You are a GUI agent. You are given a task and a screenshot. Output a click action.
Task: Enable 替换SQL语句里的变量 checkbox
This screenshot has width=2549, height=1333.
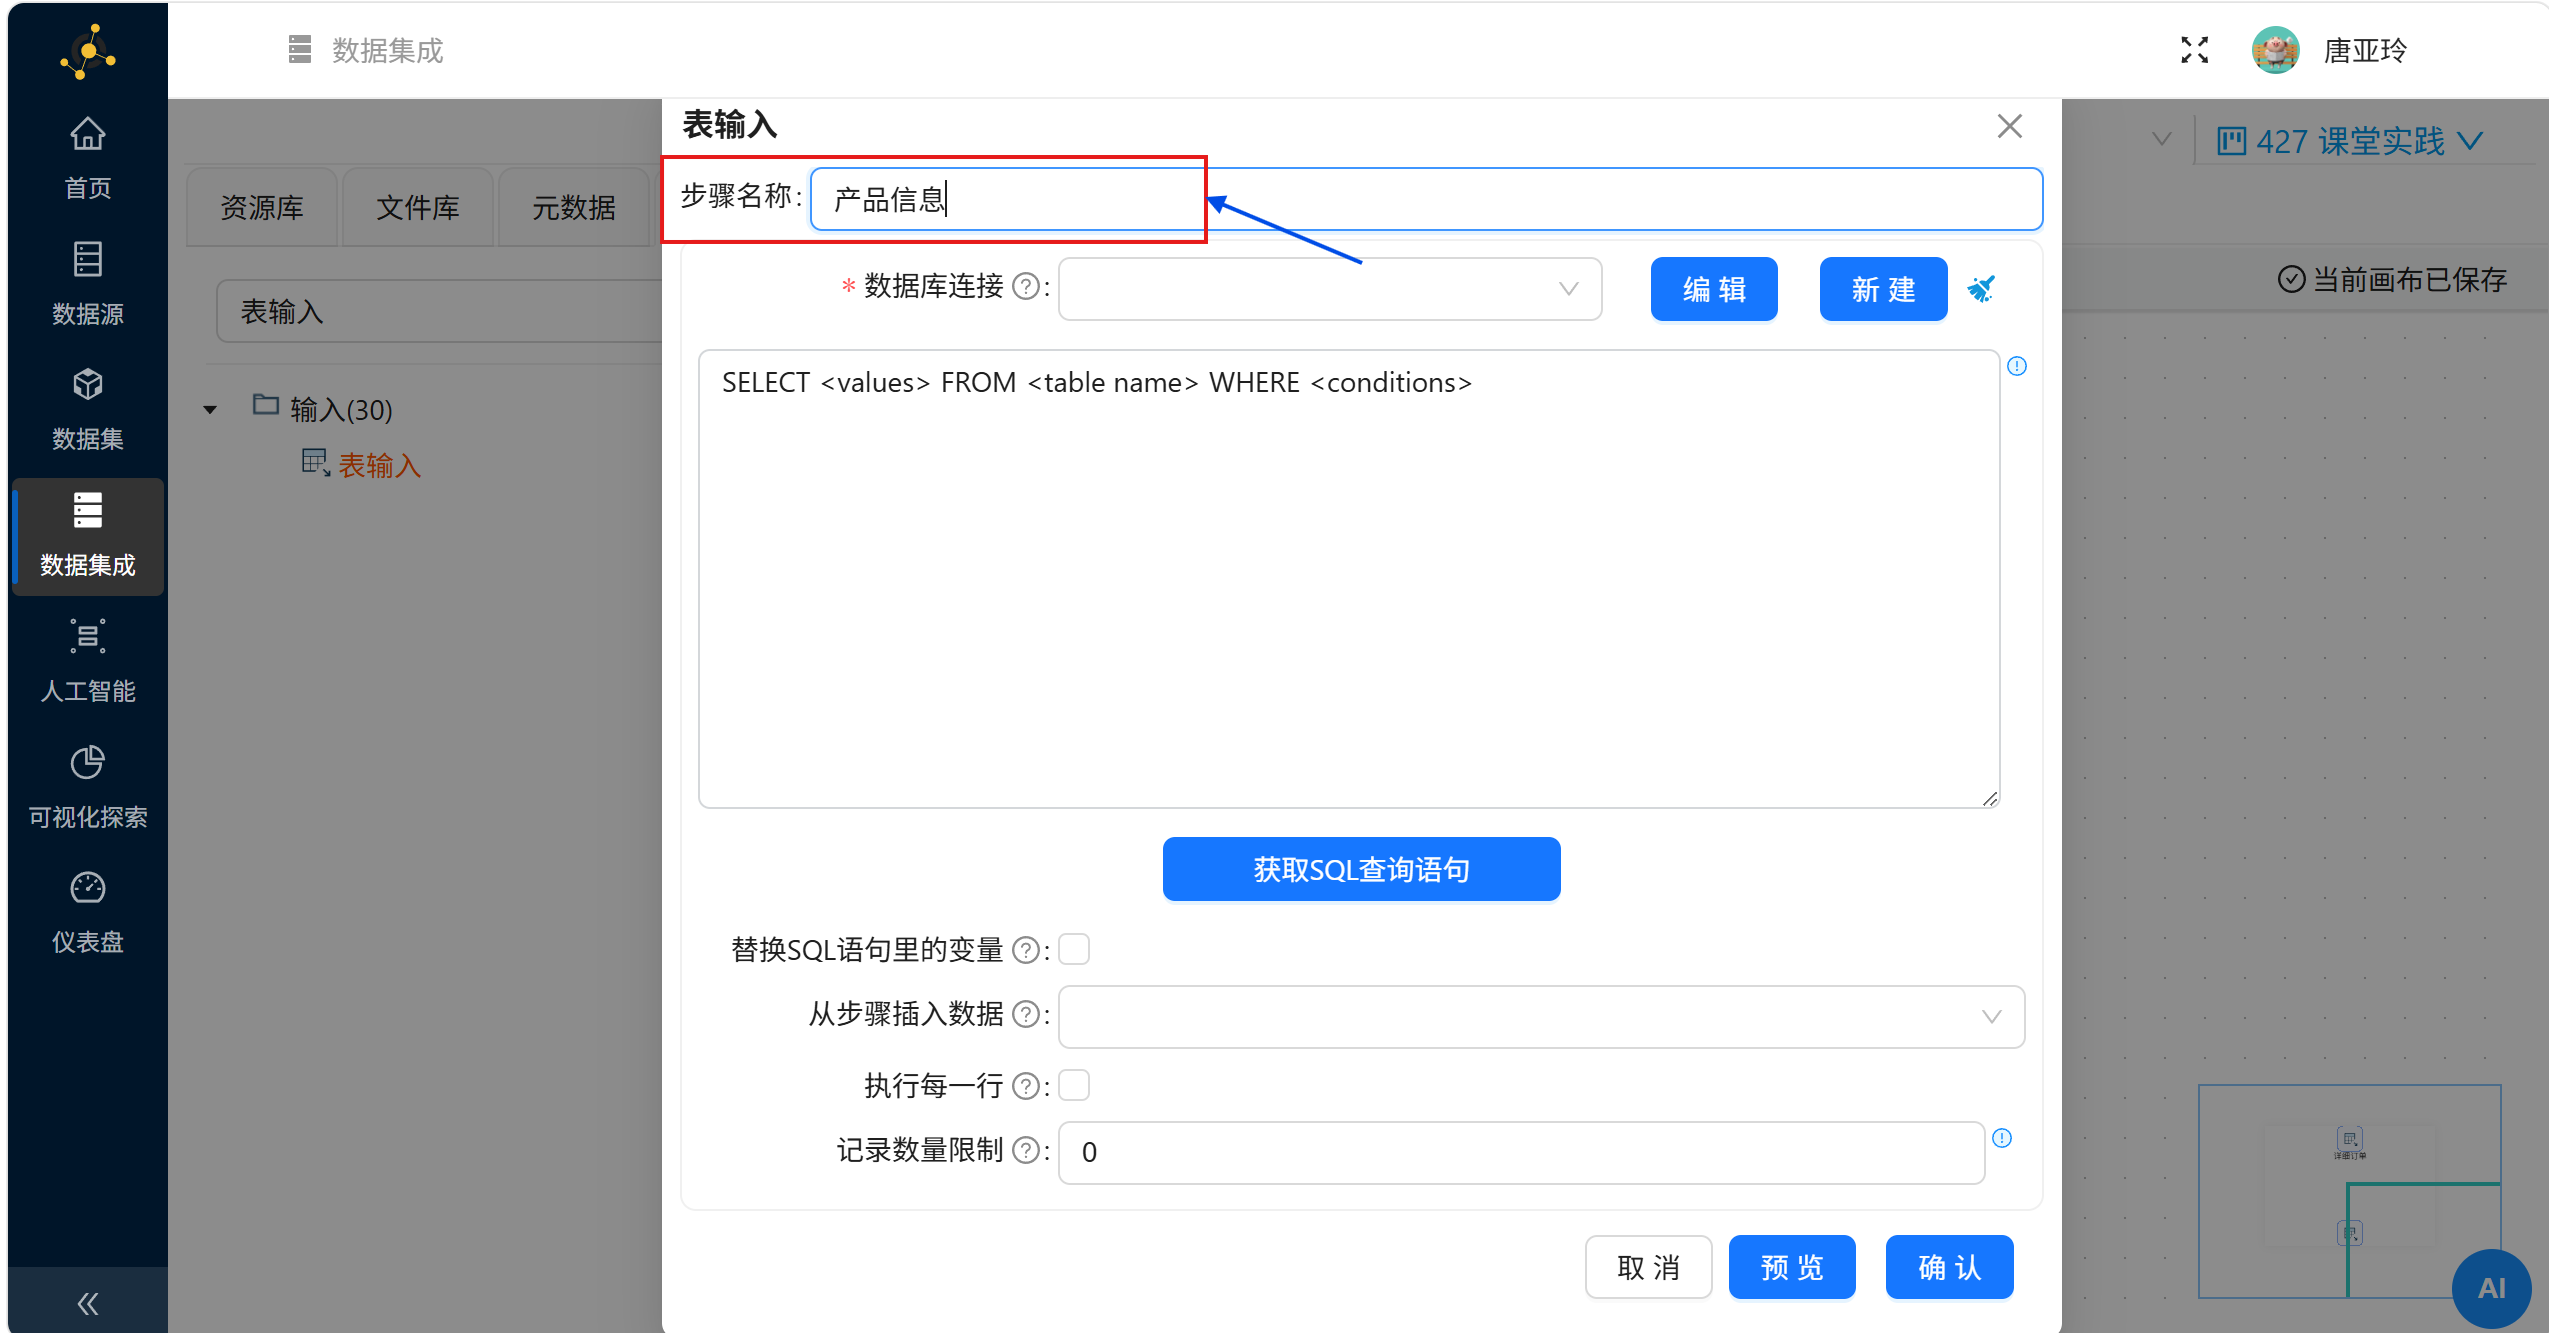pyautogui.click(x=1074, y=949)
